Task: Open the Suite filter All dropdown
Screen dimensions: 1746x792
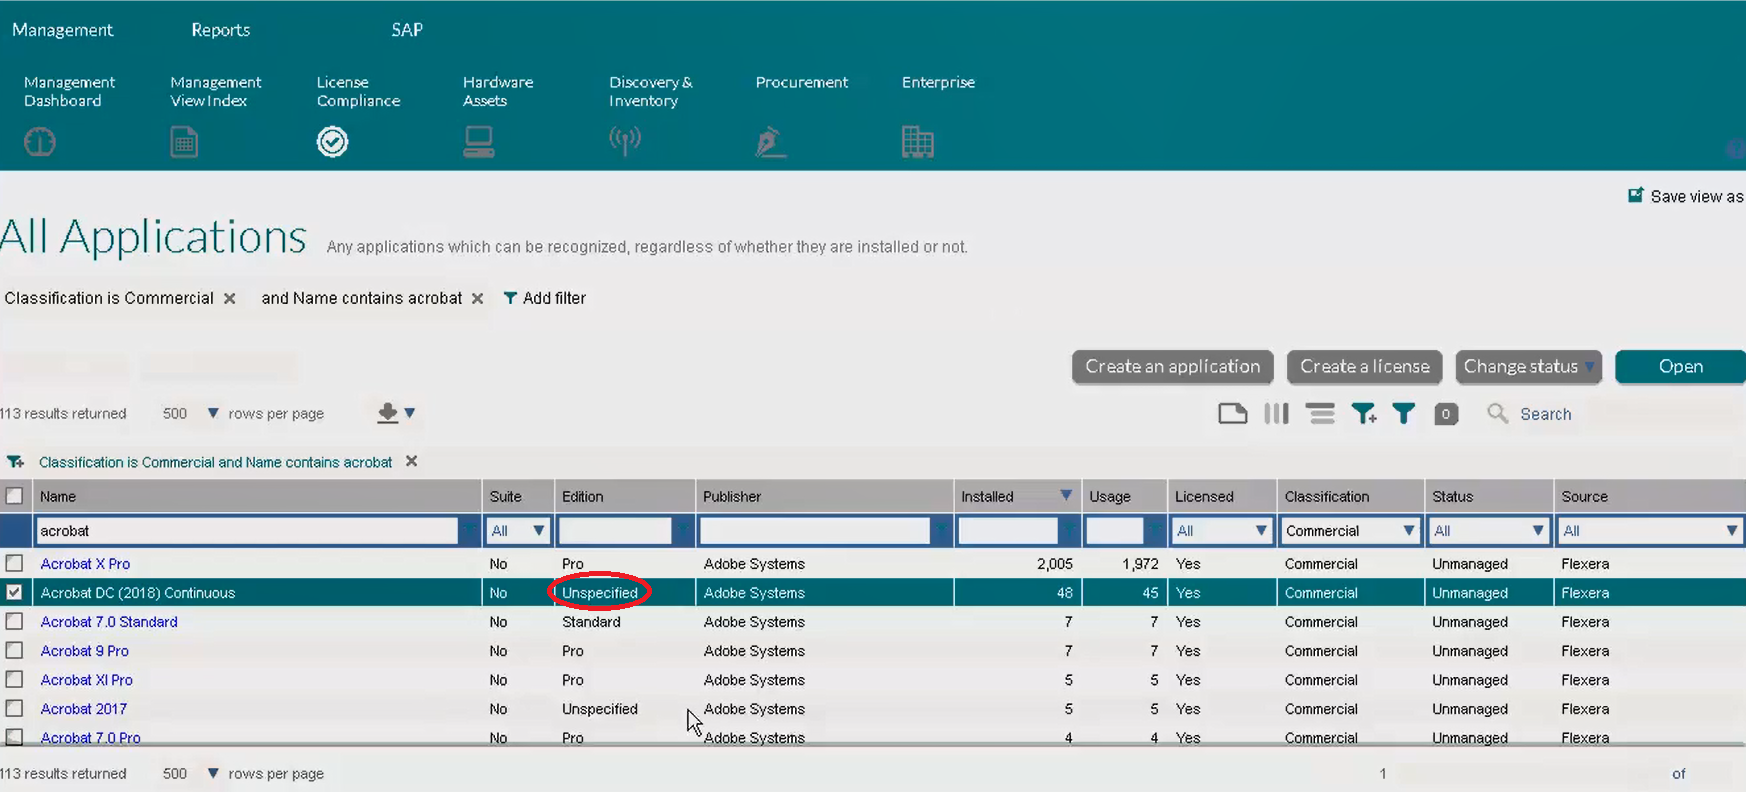Action: [x=518, y=531]
